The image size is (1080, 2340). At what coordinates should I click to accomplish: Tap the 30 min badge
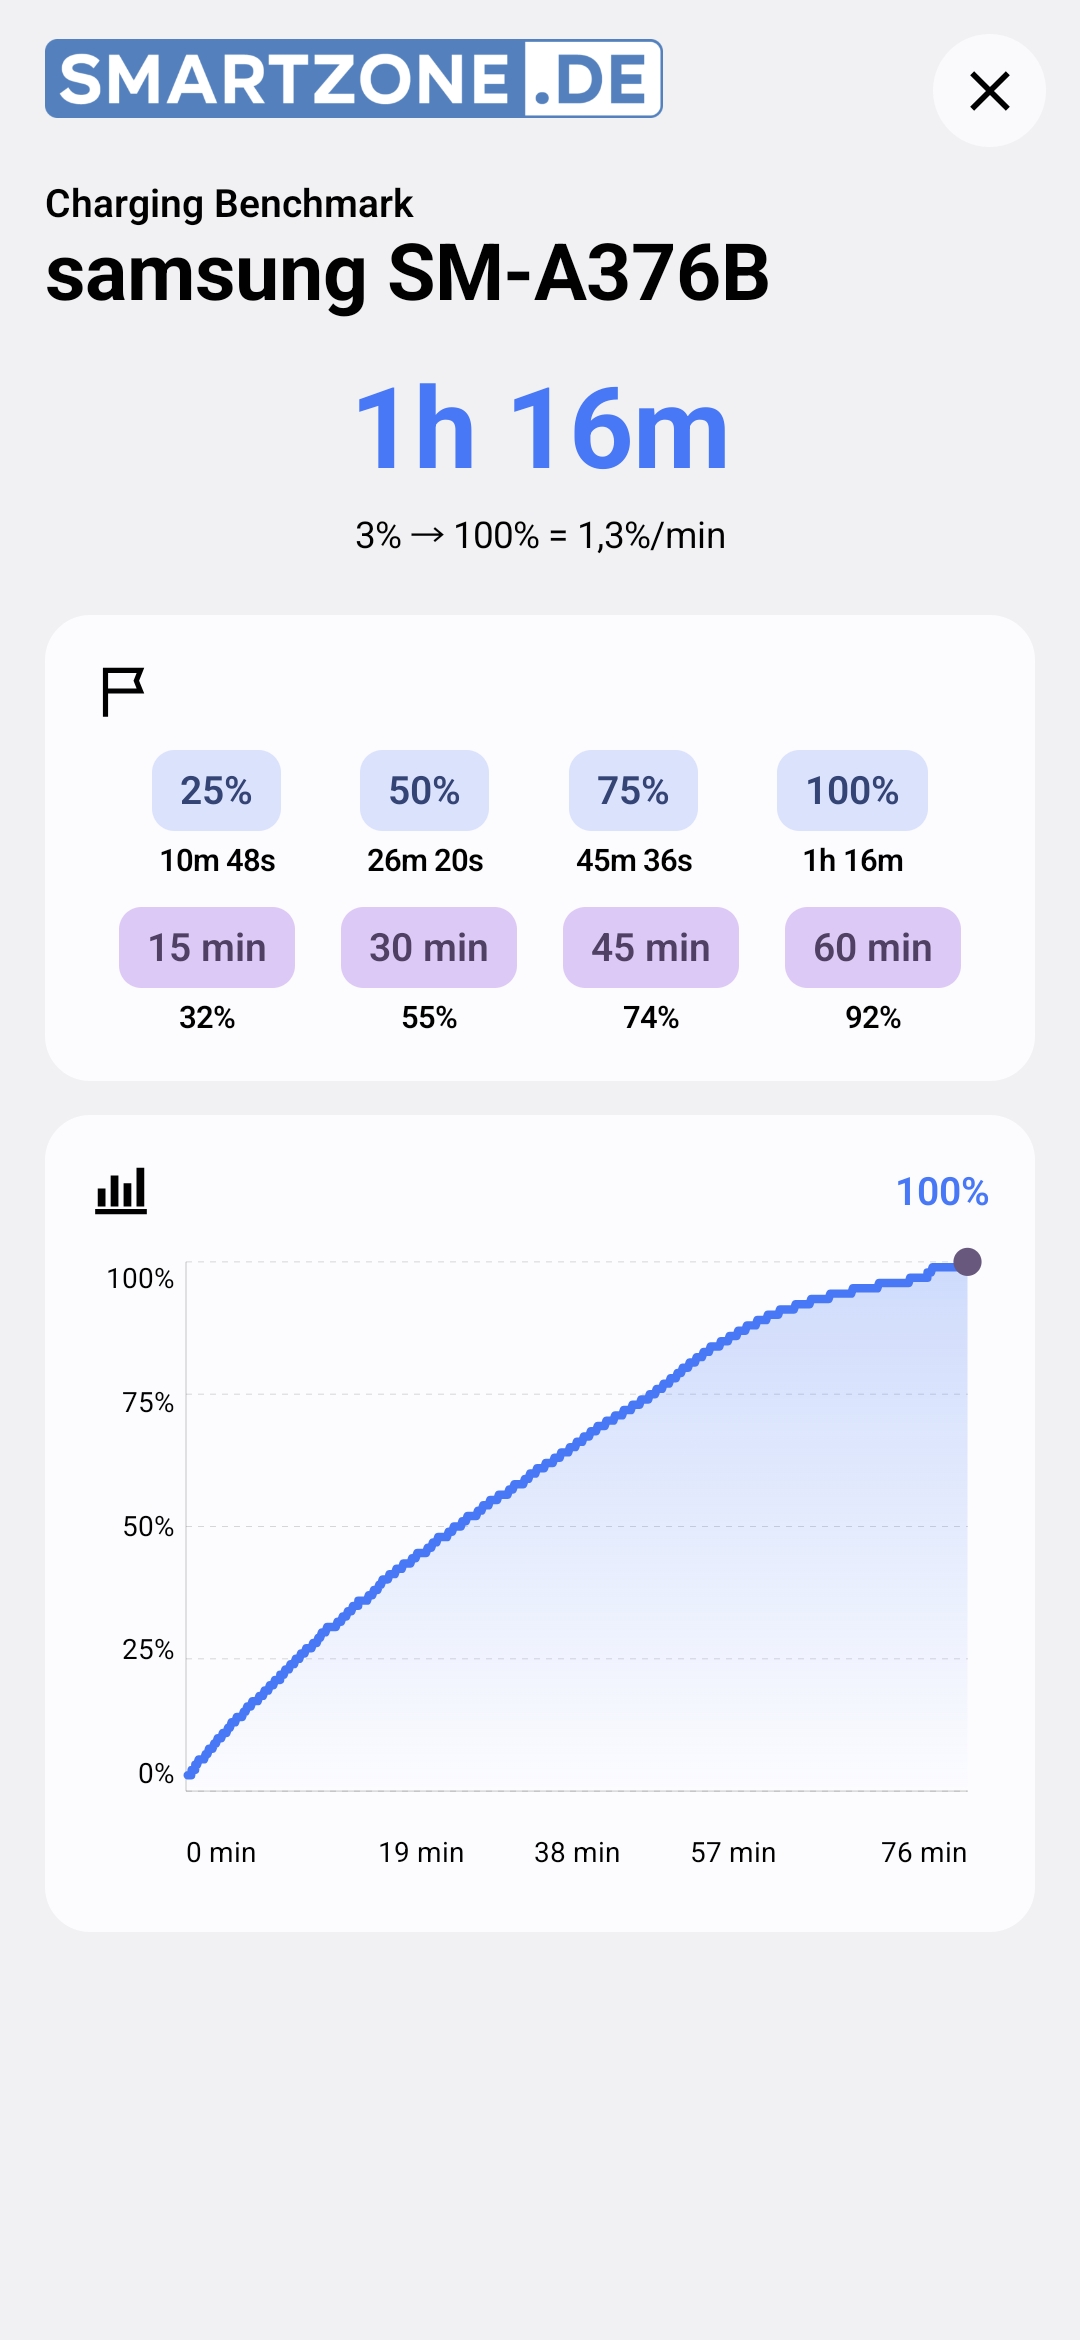429,947
